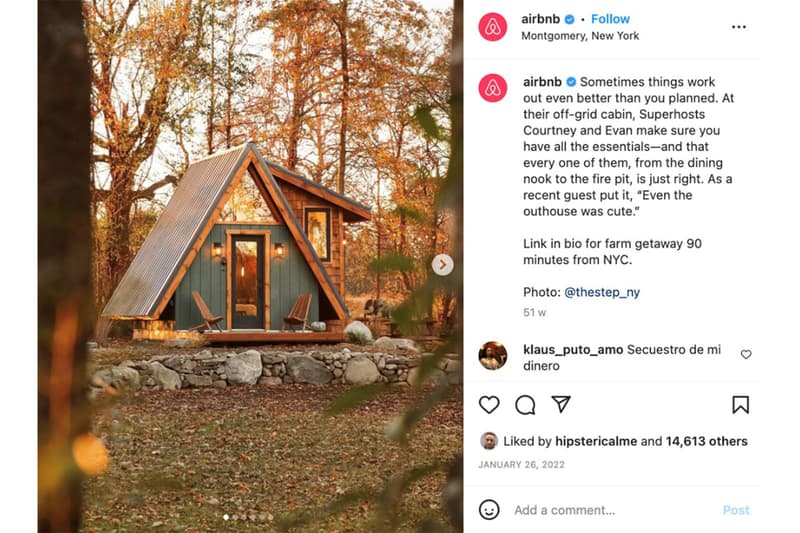The image size is (800, 533).
Task: Click the airbnb avatar beside the caption
Action: click(493, 88)
